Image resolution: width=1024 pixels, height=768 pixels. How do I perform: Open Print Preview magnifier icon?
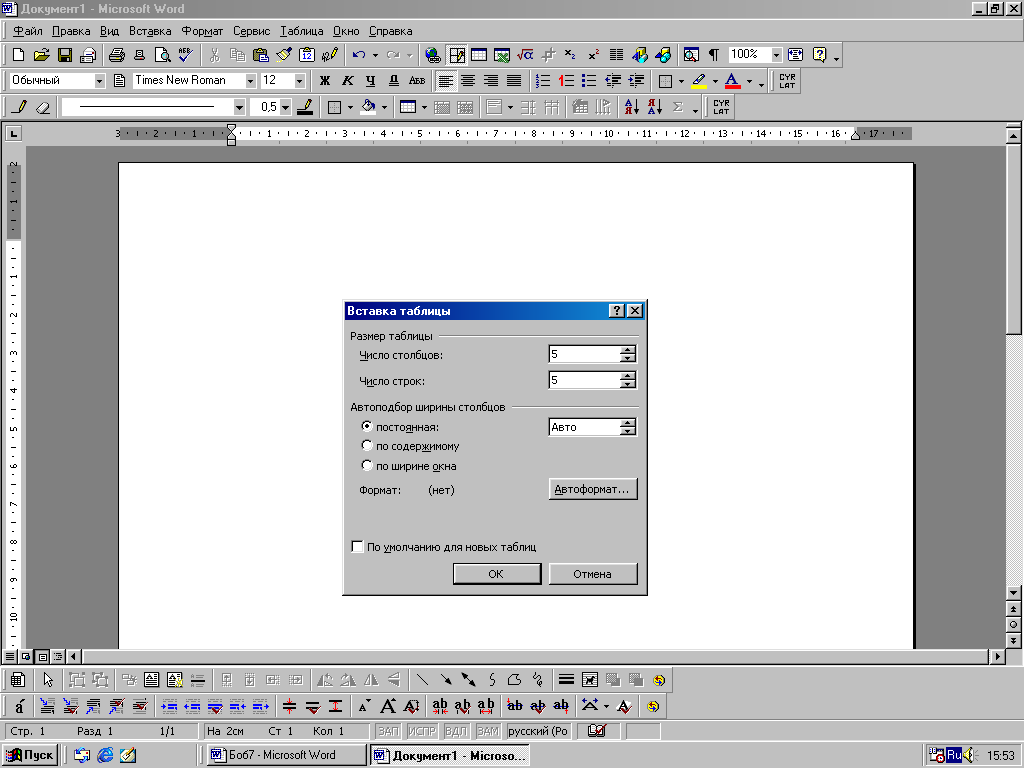click(163, 55)
